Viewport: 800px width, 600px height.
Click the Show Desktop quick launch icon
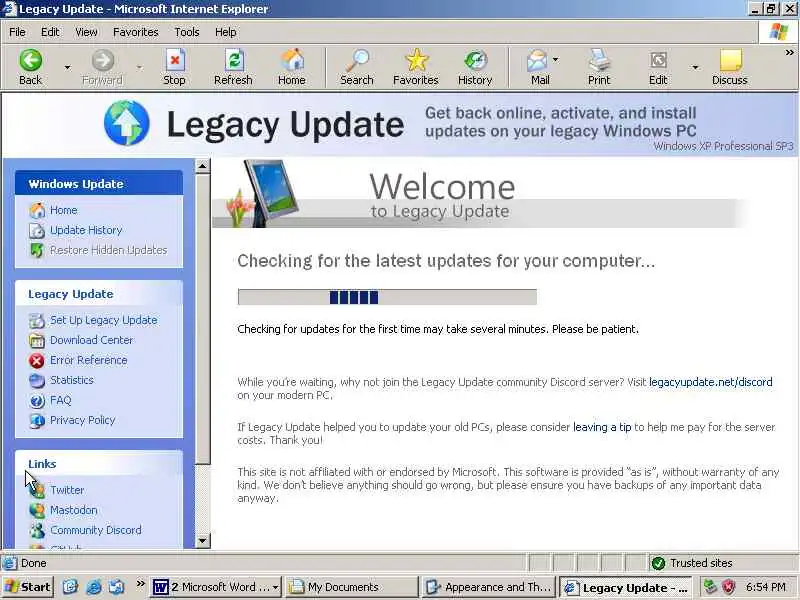[x=70, y=587]
